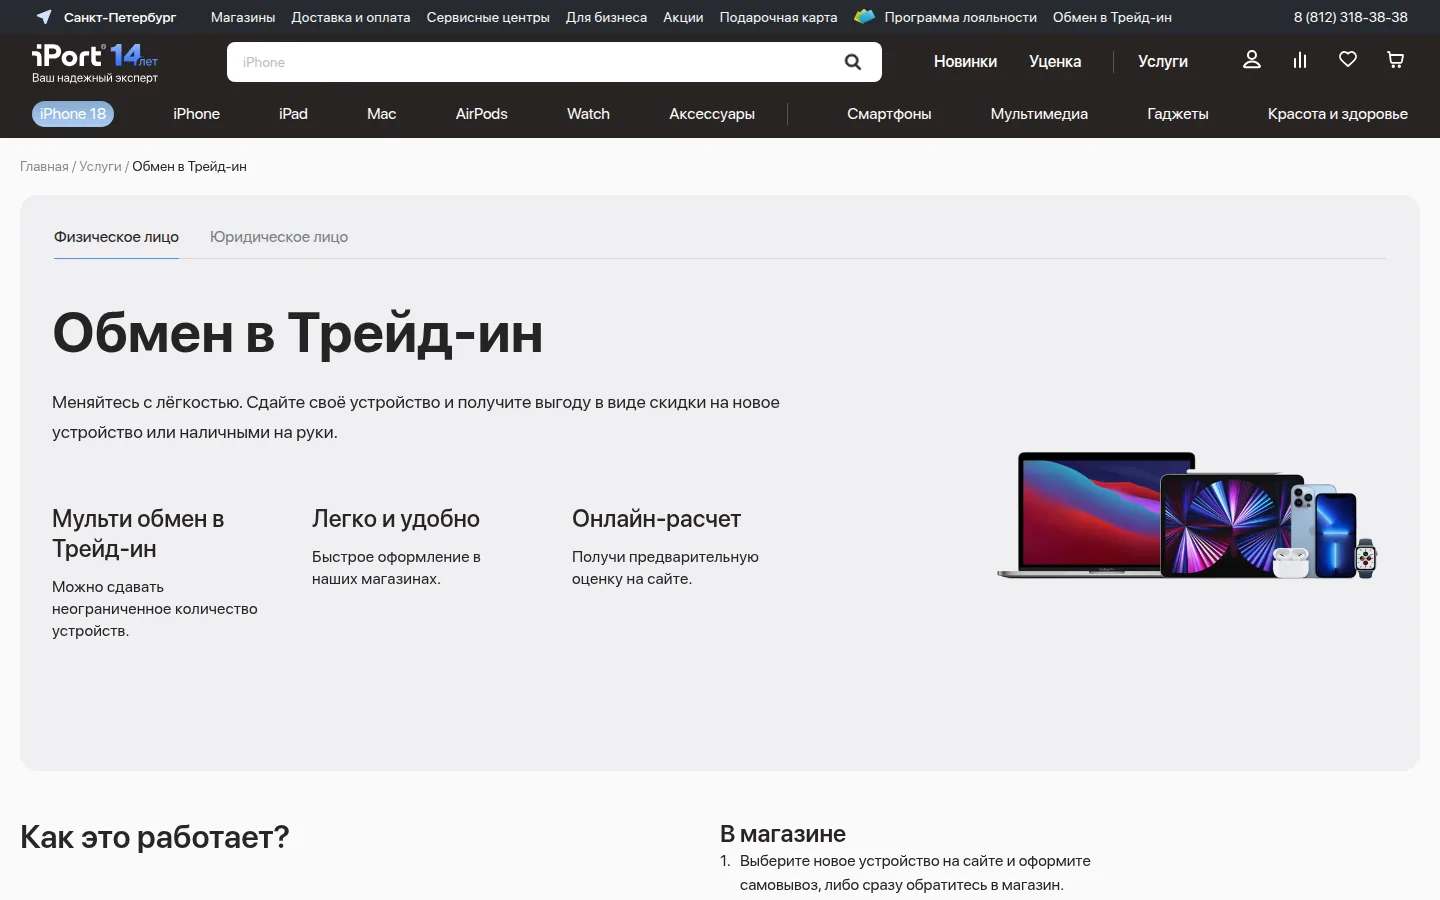This screenshot has height=900, width=1440.
Task: Open the Магазины link
Action: click(243, 17)
